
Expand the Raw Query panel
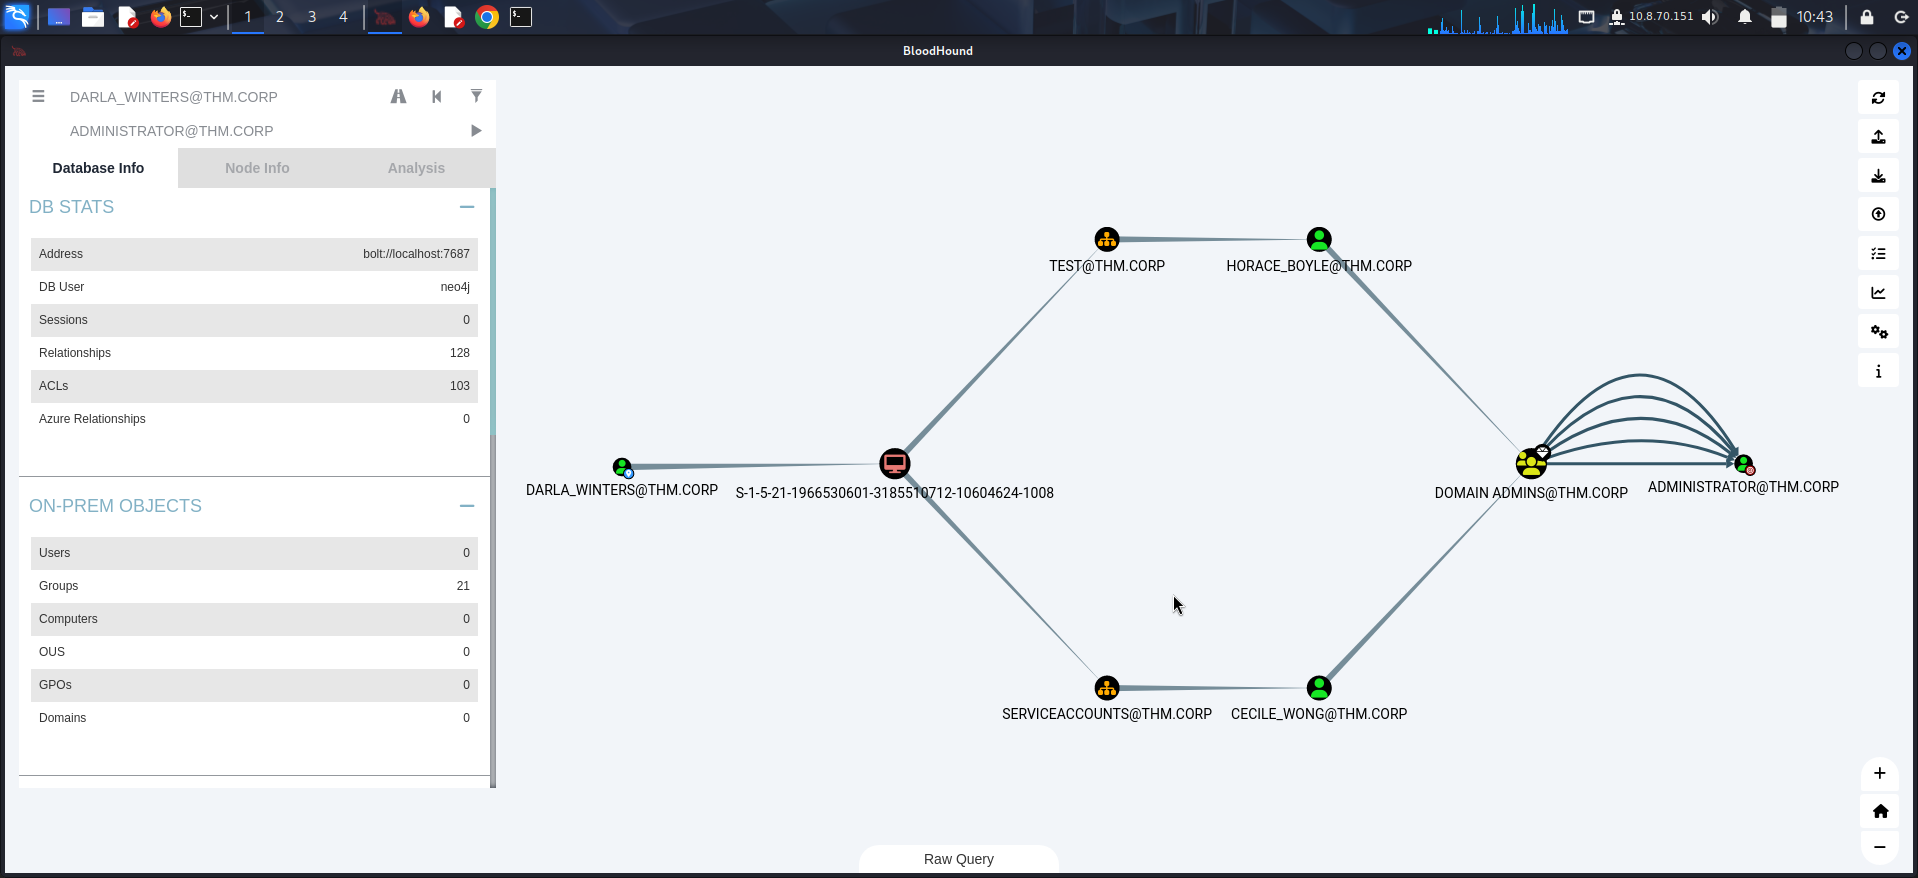pos(958,859)
